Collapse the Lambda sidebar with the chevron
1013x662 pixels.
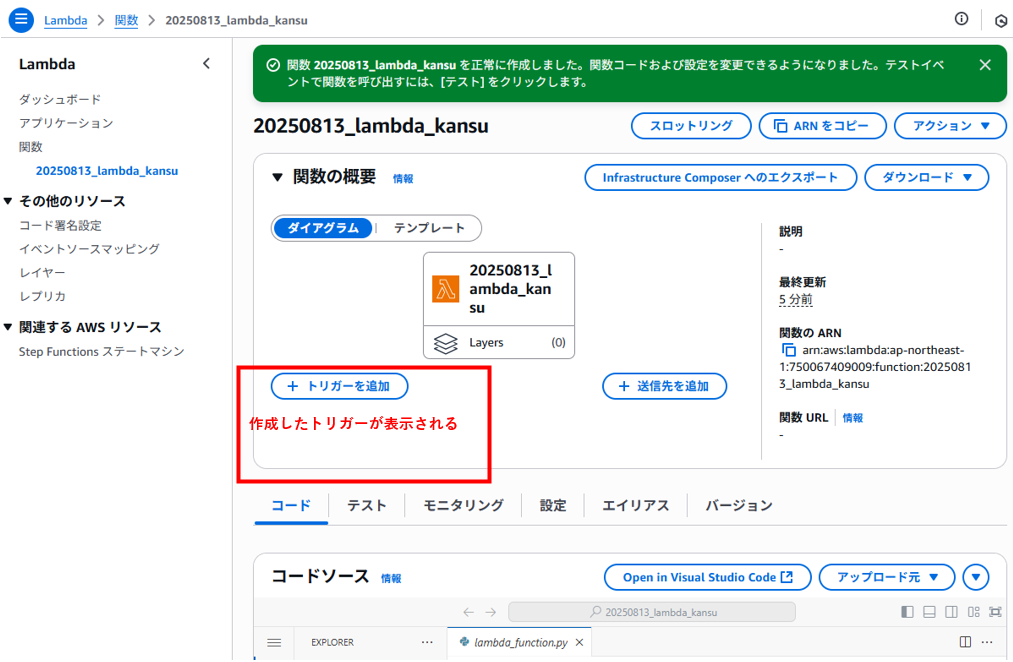(206, 63)
